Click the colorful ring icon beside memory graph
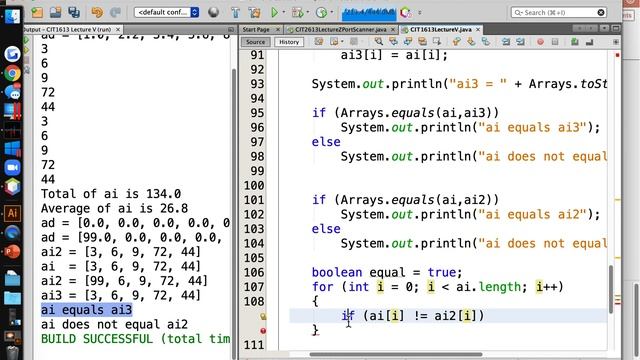 click(406, 13)
